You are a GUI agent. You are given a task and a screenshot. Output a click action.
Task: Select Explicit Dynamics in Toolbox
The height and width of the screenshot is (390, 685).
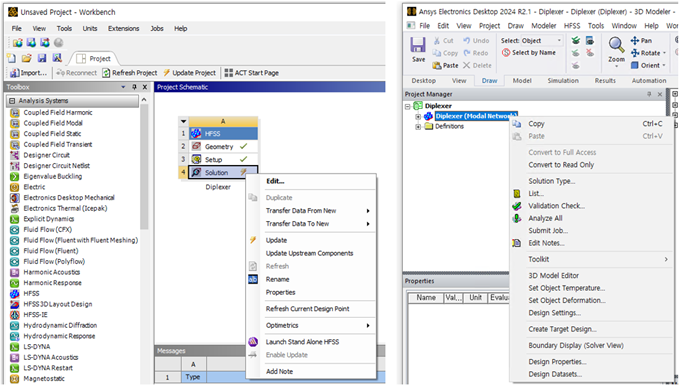coord(48,219)
